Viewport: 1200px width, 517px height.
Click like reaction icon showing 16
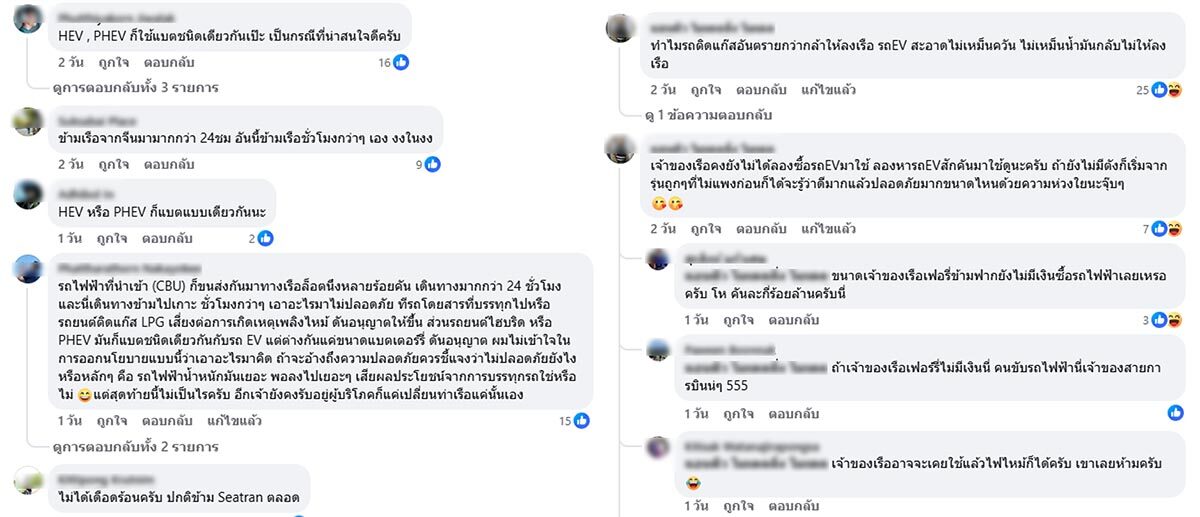(401, 62)
